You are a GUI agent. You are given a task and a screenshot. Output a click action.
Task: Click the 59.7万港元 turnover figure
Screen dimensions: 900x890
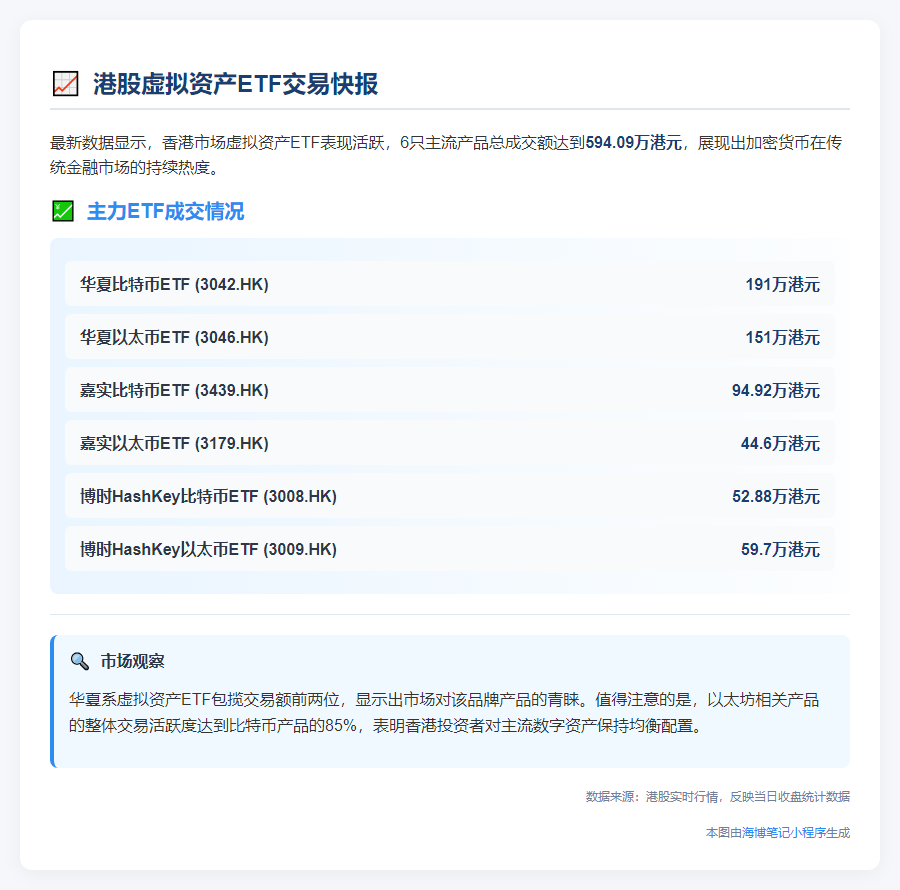pos(780,549)
